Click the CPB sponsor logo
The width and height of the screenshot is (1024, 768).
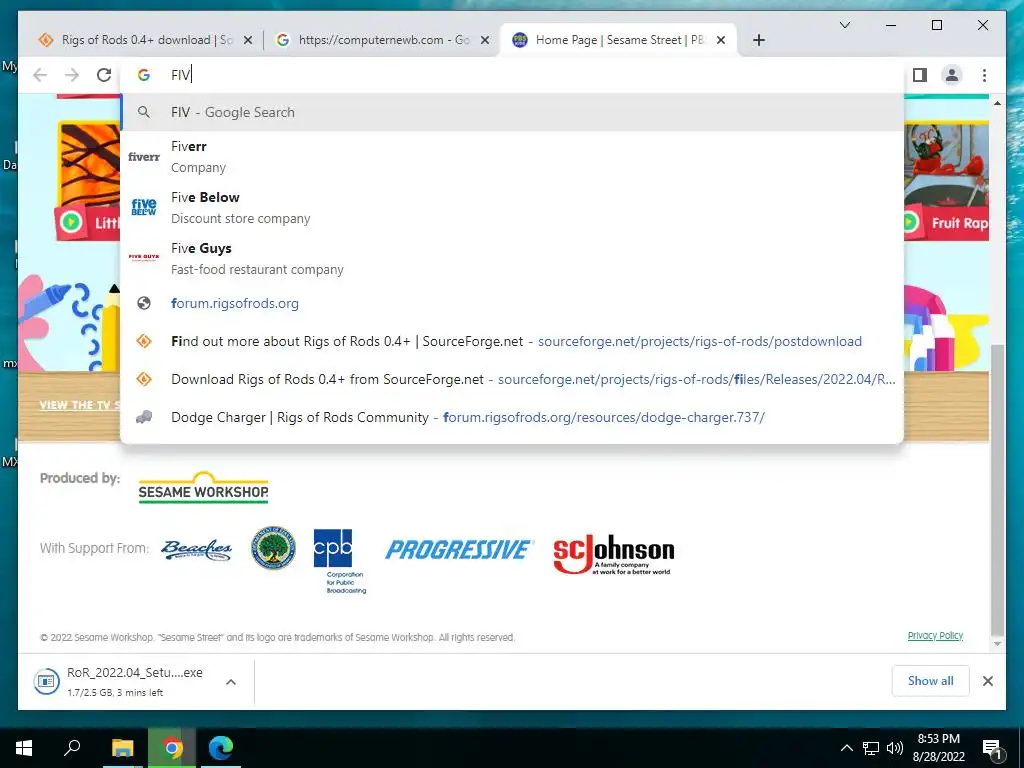[x=341, y=561]
